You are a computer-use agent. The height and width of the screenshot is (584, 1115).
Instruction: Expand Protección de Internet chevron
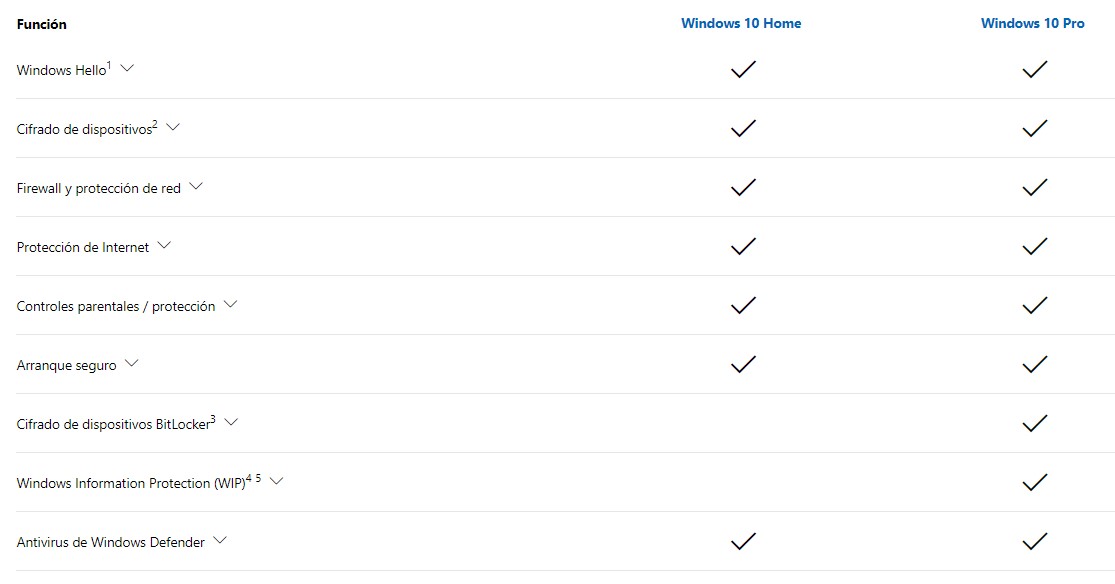click(x=164, y=245)
